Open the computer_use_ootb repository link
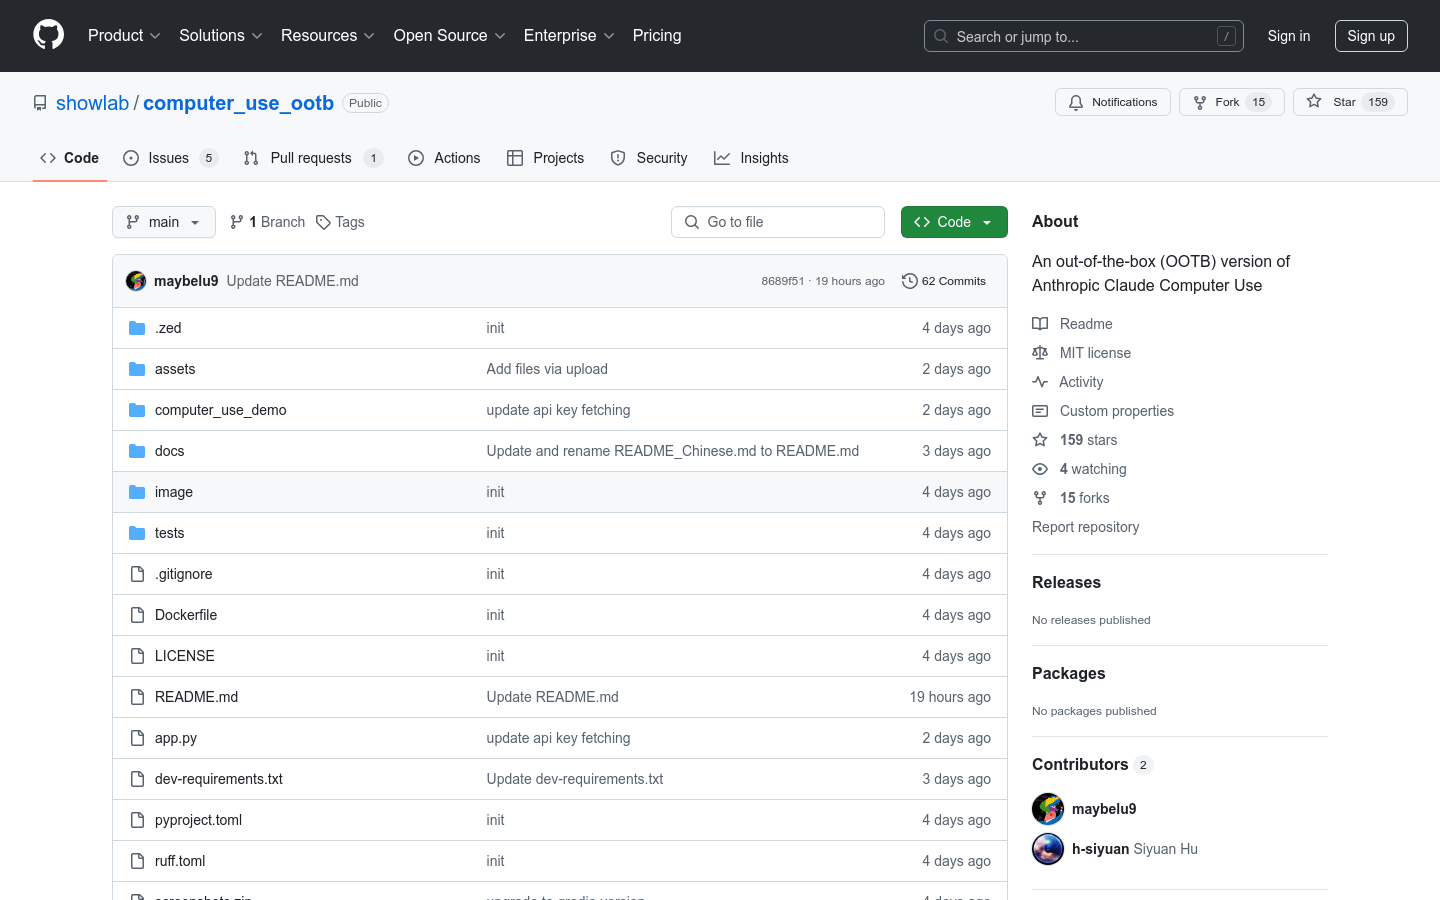The image size is (1440, 900). click(x=238, y=103)
